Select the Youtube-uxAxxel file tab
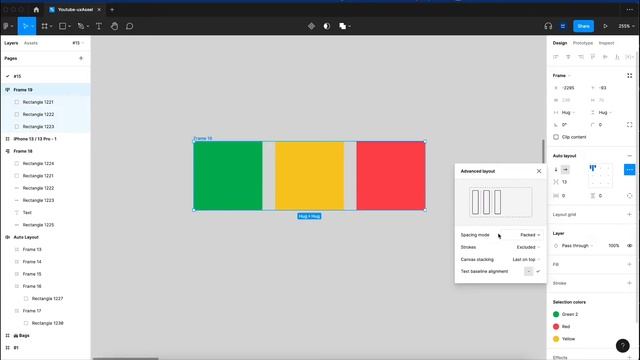Screen dimensions: 640x360 75,9
